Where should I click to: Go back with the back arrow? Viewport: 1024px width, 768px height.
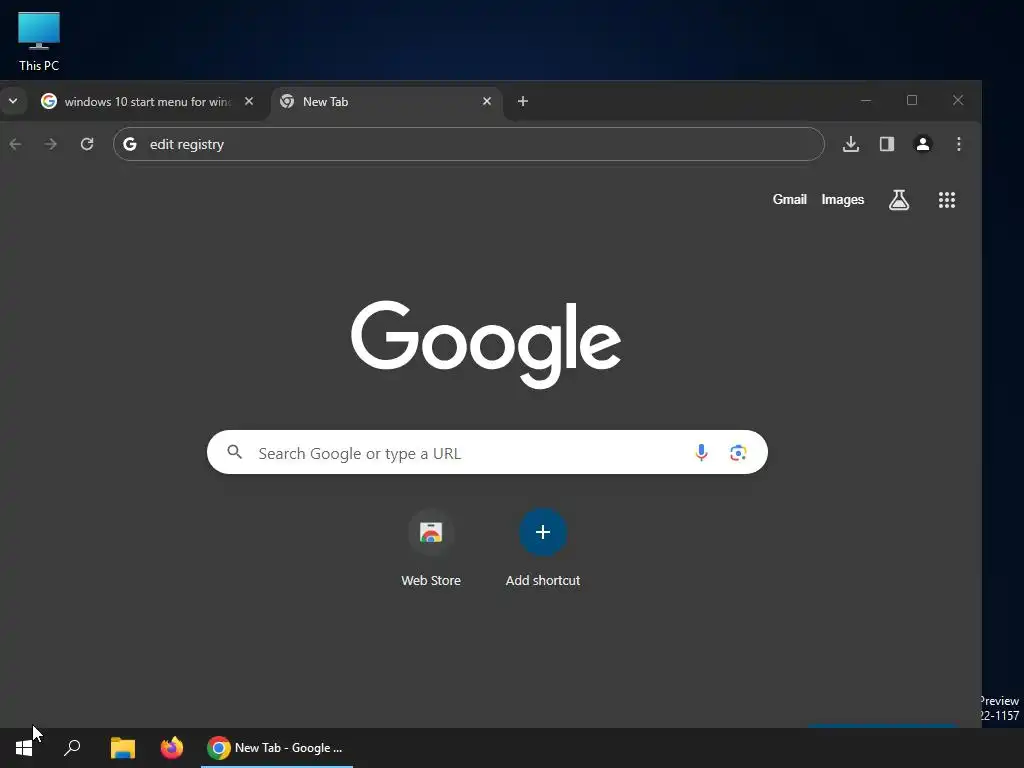[x=16, y=144]
